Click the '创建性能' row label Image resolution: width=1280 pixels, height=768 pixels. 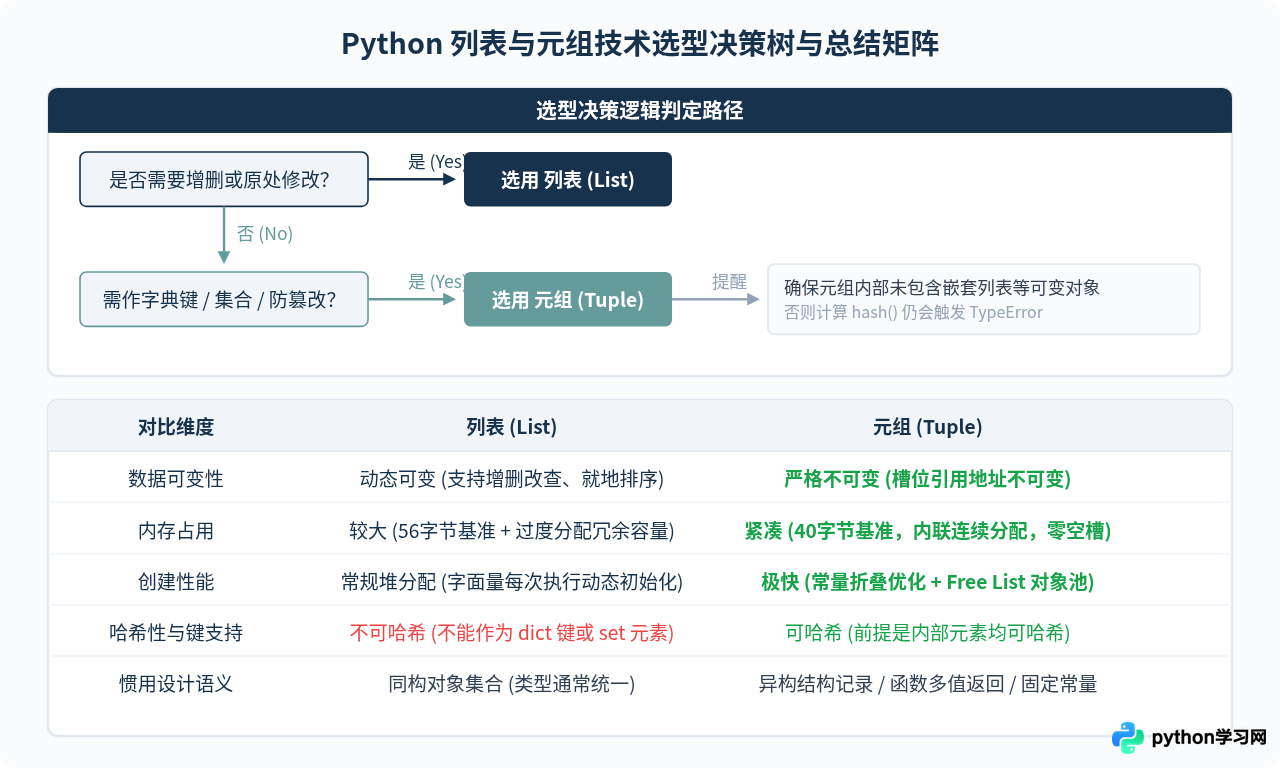click(x=176, y=581)
